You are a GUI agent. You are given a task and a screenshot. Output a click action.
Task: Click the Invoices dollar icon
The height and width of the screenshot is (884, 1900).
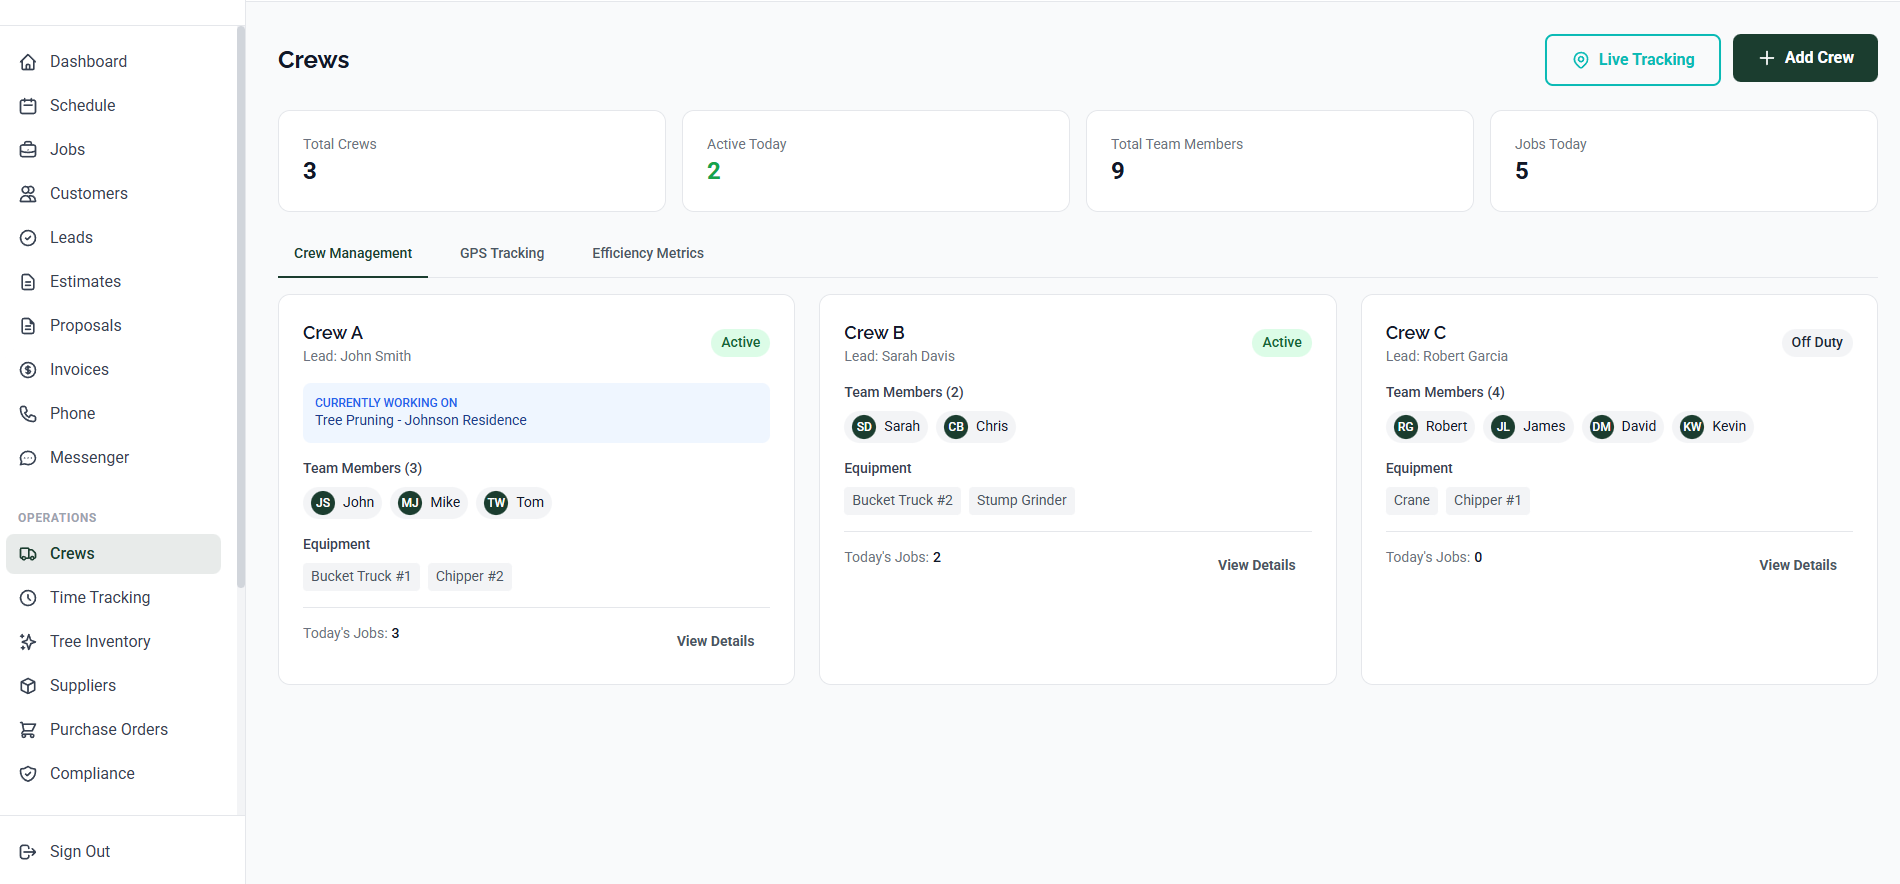coord(28,370)
